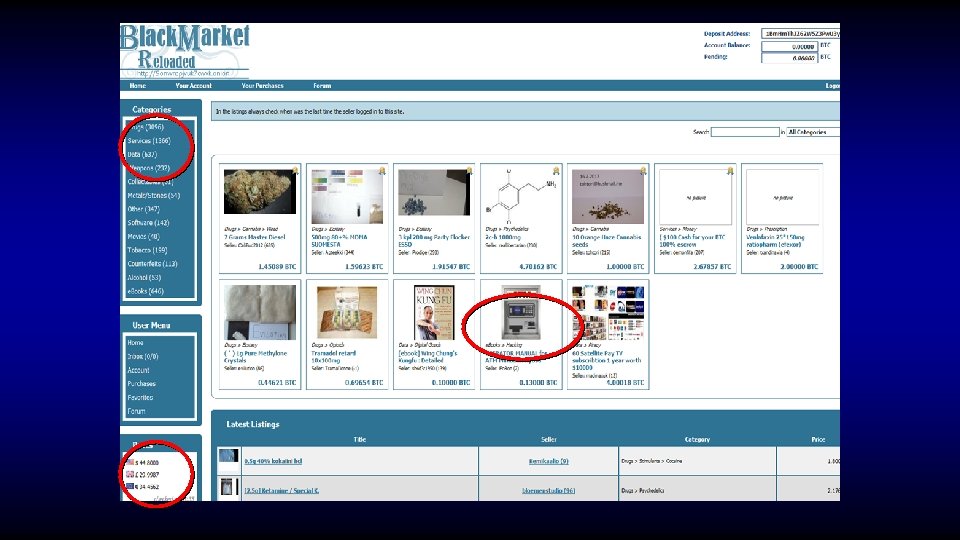Open the Party Flocker listing photo
Image resolution: width=960 pixels, height=540 pixels.
tap(434, 193)
